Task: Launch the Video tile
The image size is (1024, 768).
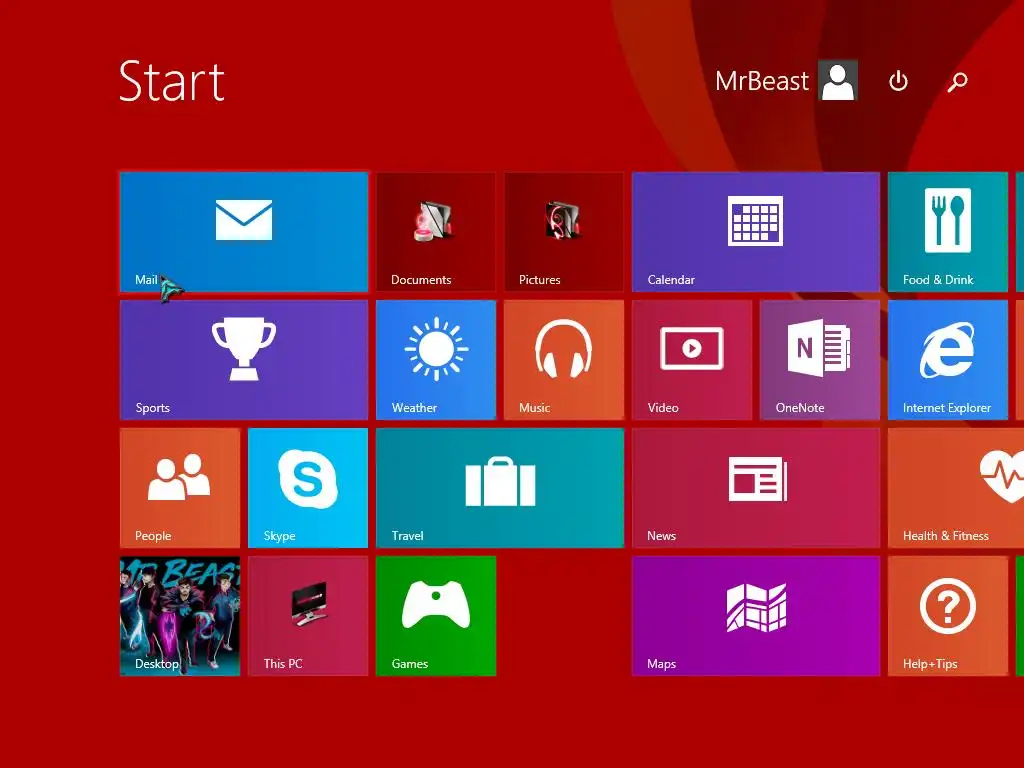Action: click(x=692, y=360)
